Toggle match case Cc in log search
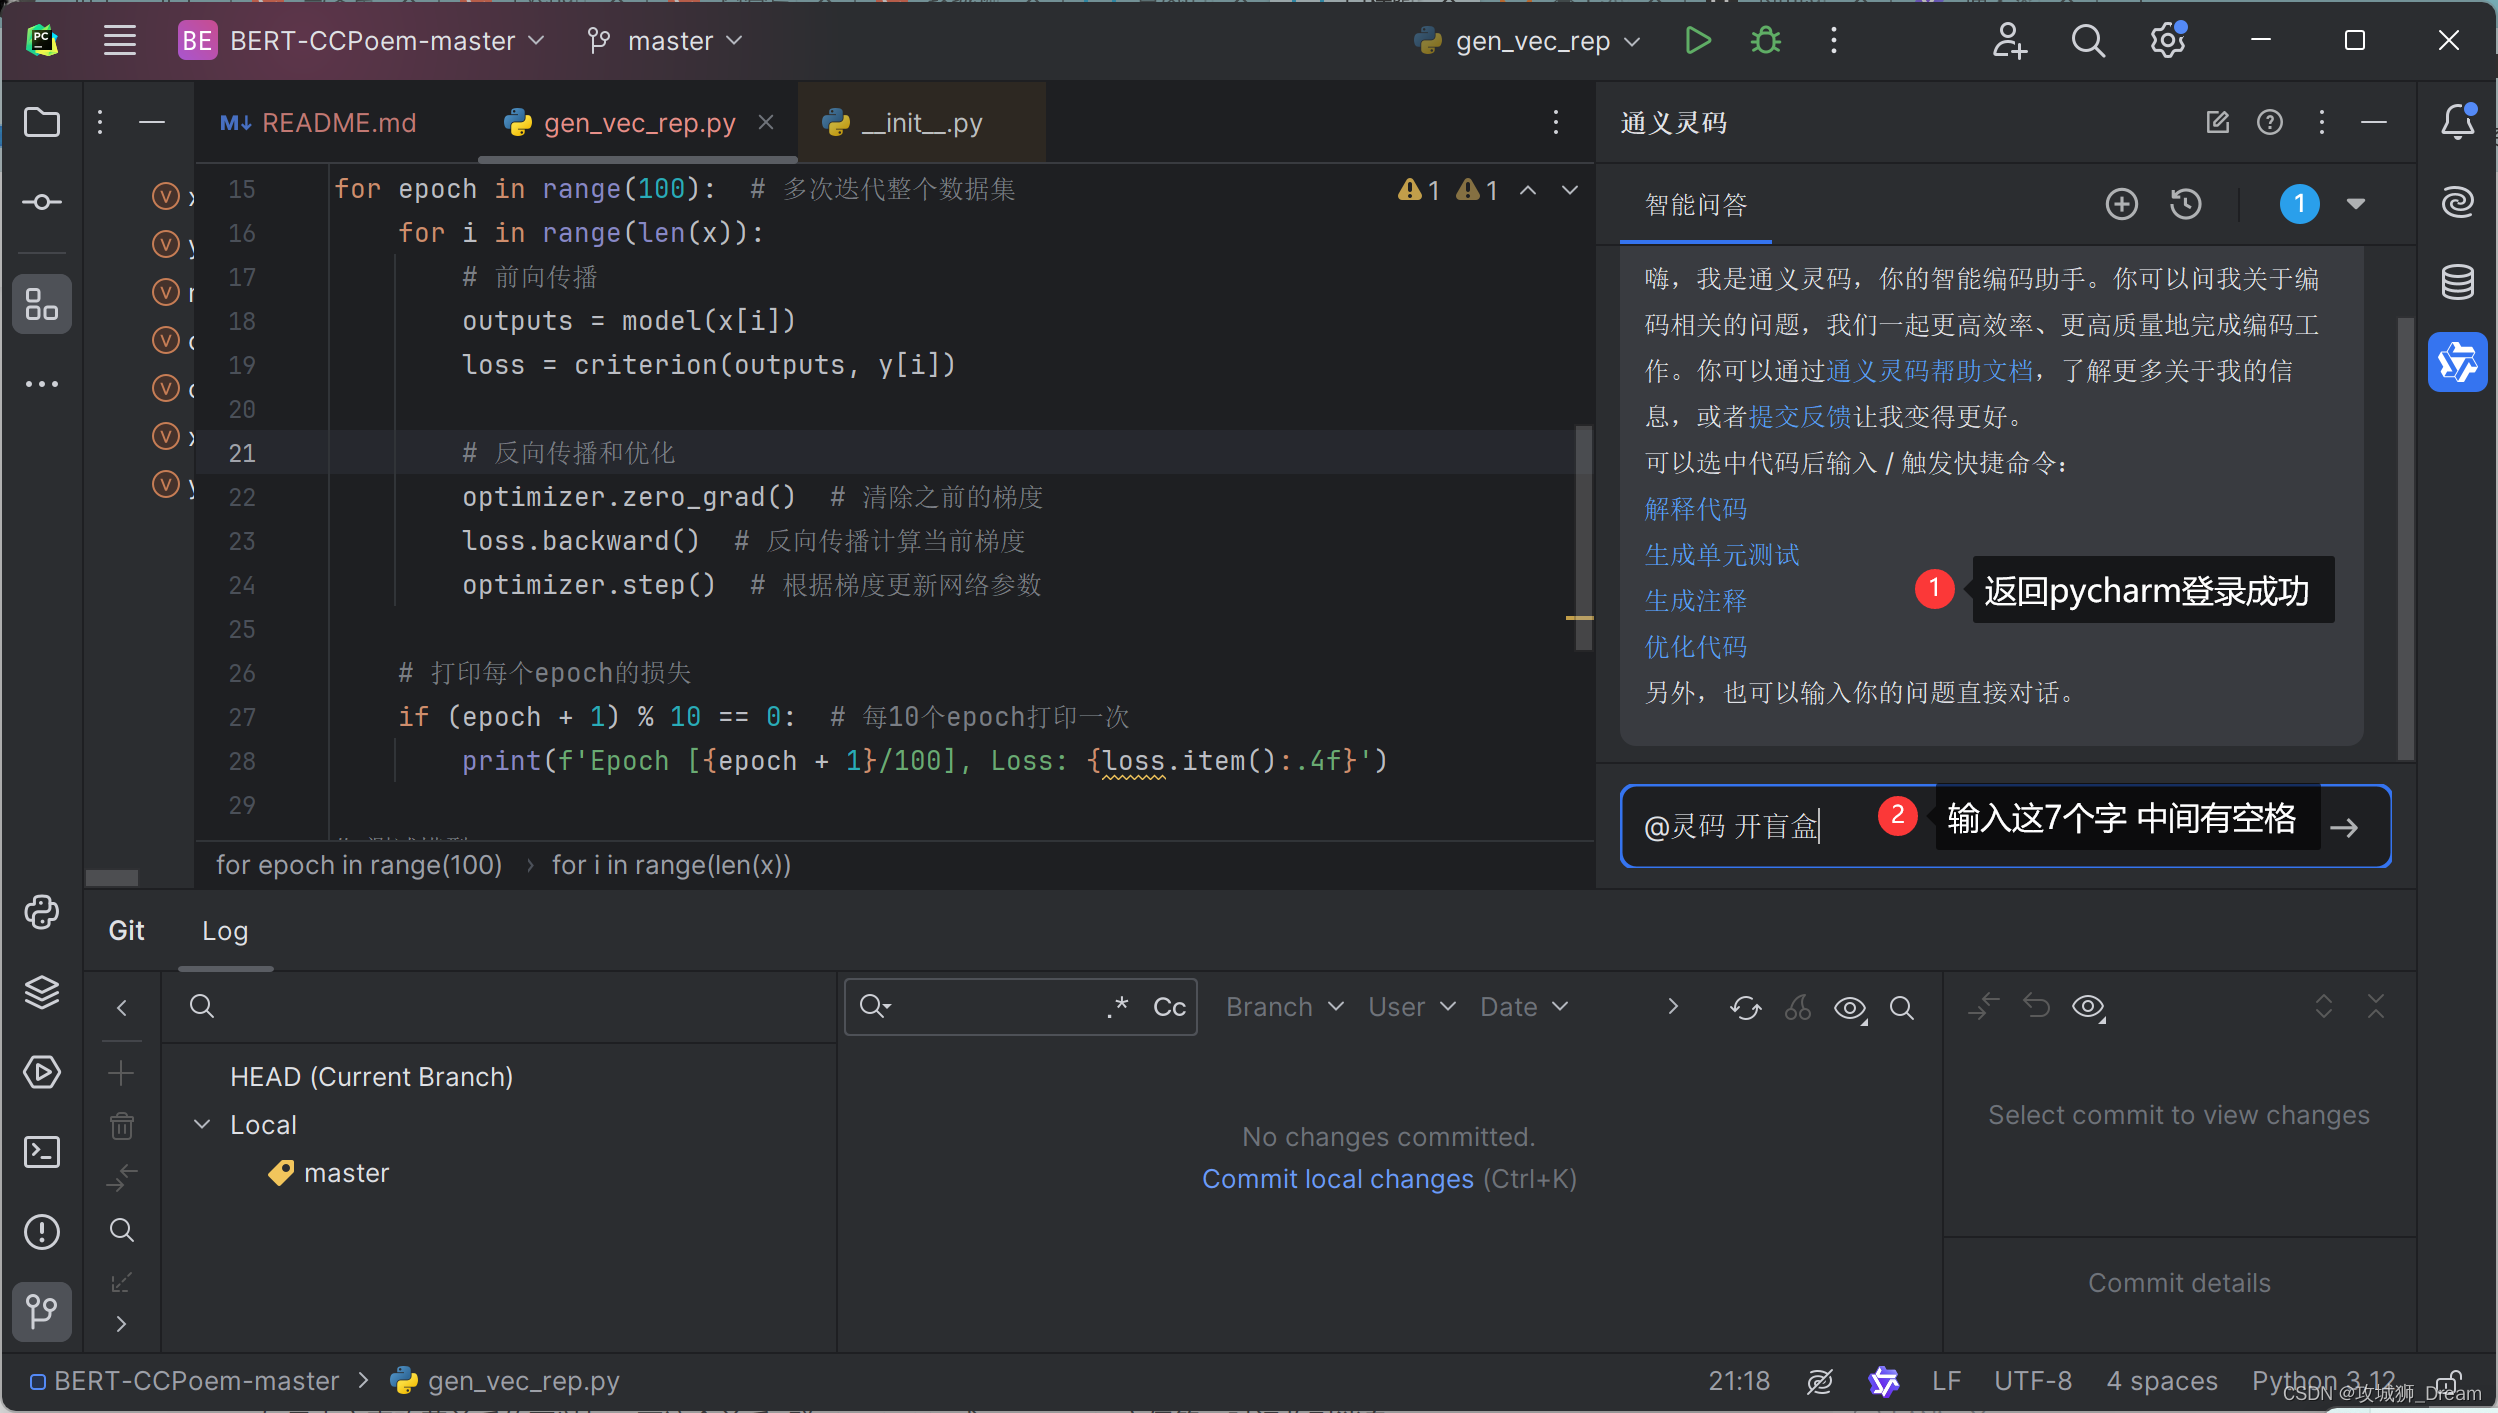The width and height of the screenshot is (2498, 1413). pos(1169,1007)
